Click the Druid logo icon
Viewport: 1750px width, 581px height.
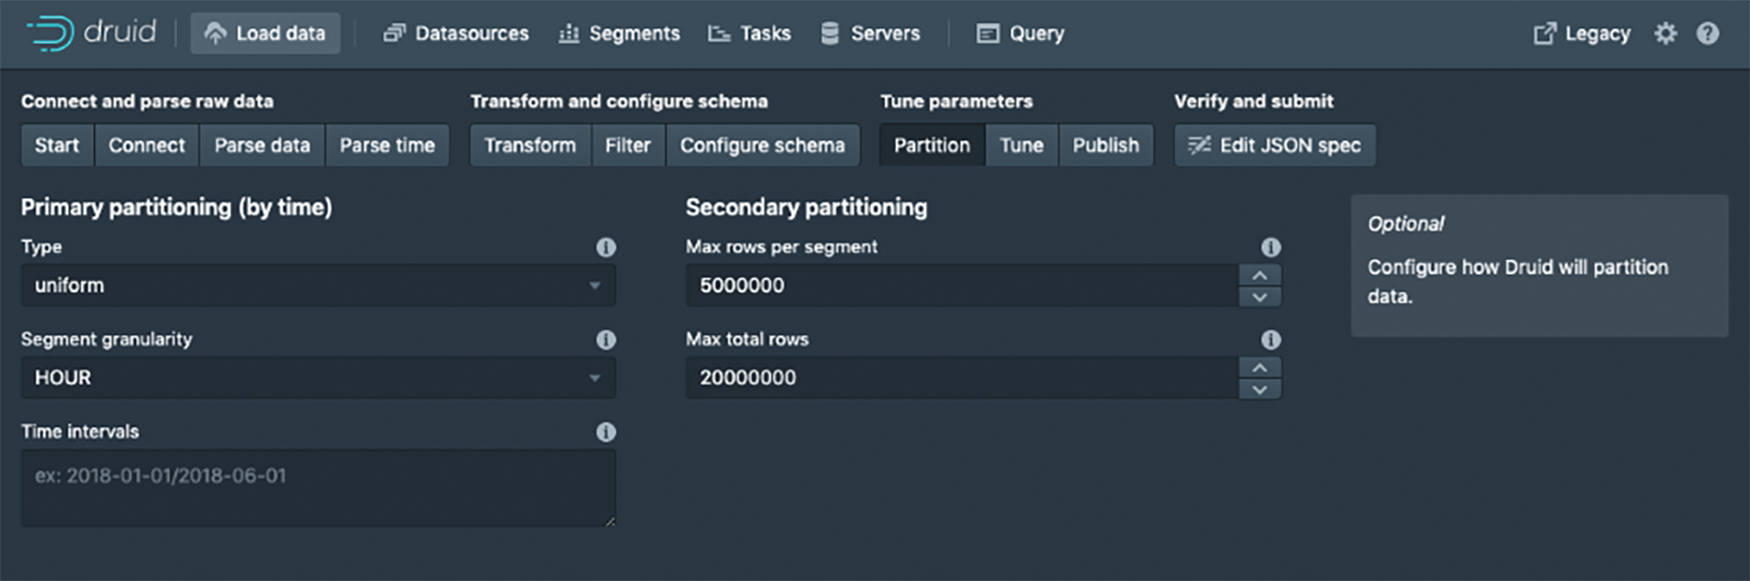pos(50,33)
